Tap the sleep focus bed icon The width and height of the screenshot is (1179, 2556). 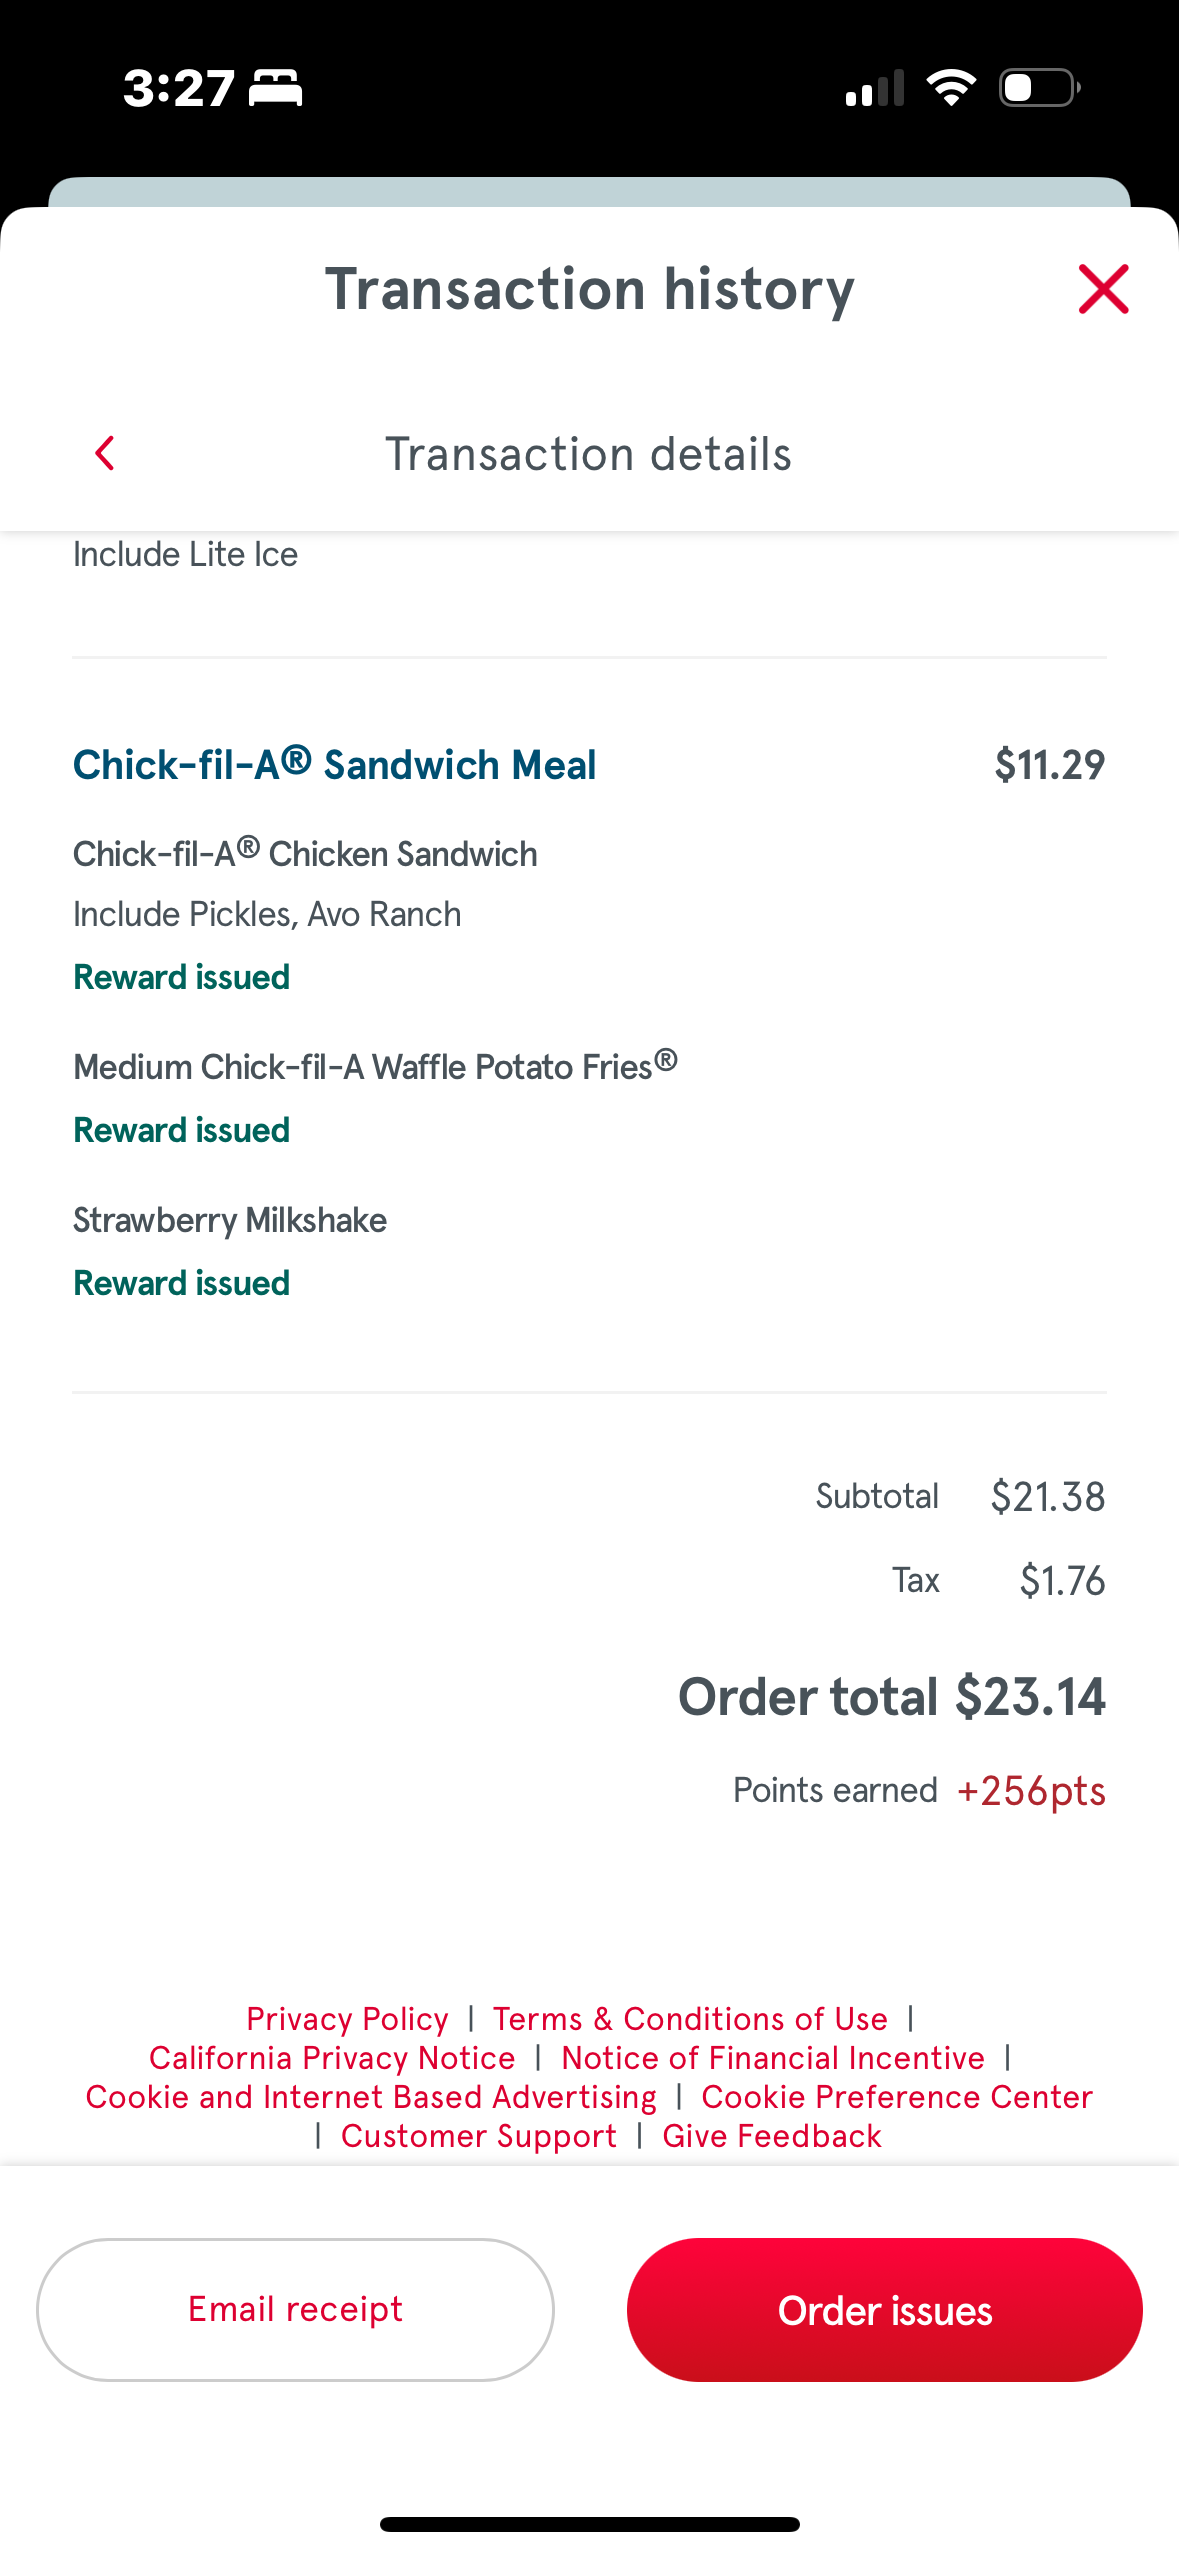click(275, 88)
